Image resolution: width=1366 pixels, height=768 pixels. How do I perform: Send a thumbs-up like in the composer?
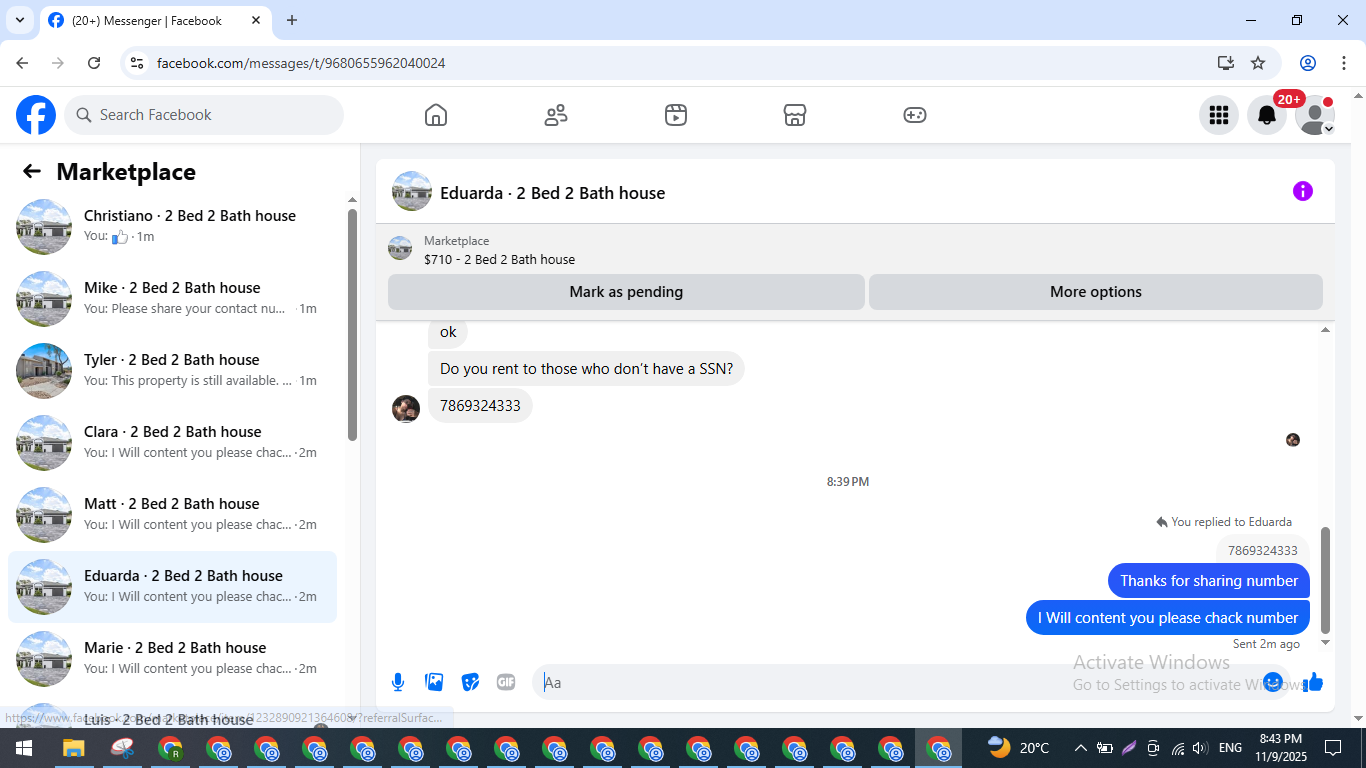click(x=1313, y=682)
